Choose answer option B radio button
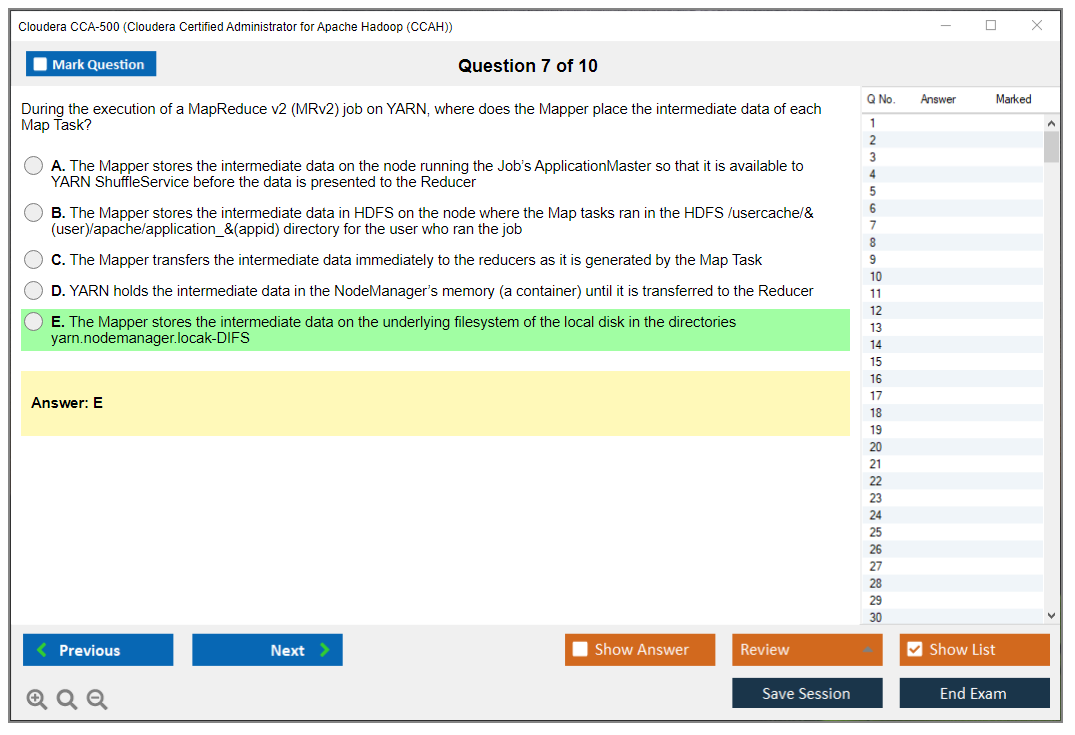 (x=34, y=213)
